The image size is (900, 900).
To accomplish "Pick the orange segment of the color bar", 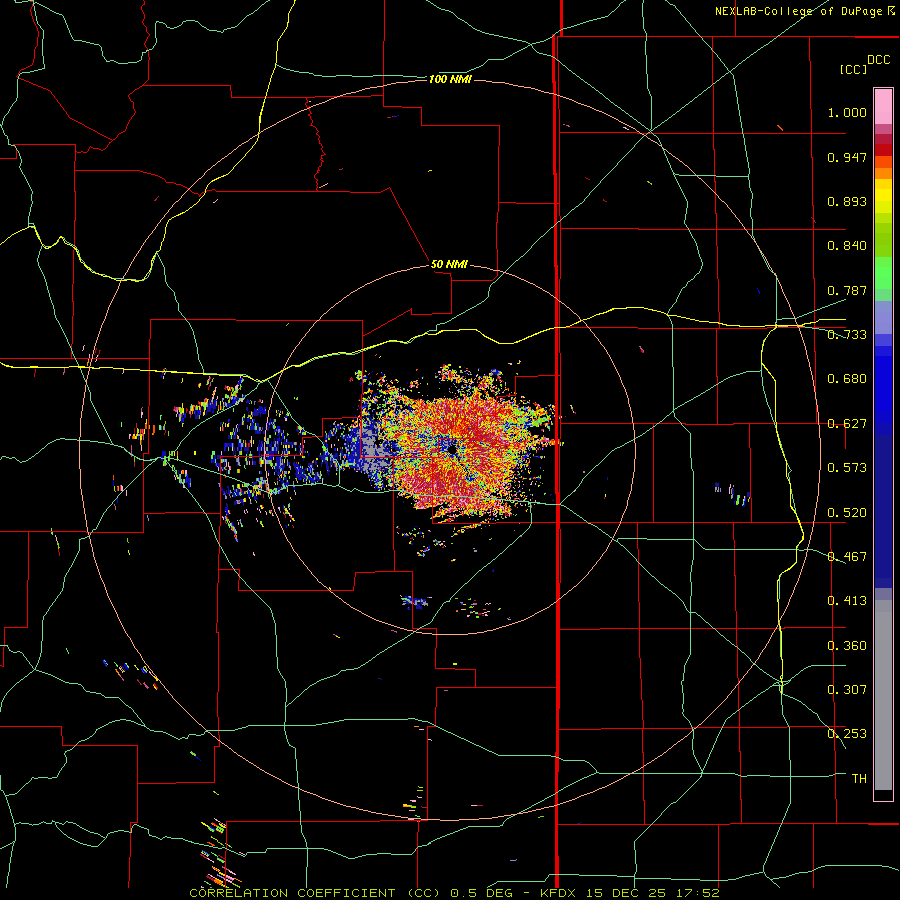I will 883,173.
